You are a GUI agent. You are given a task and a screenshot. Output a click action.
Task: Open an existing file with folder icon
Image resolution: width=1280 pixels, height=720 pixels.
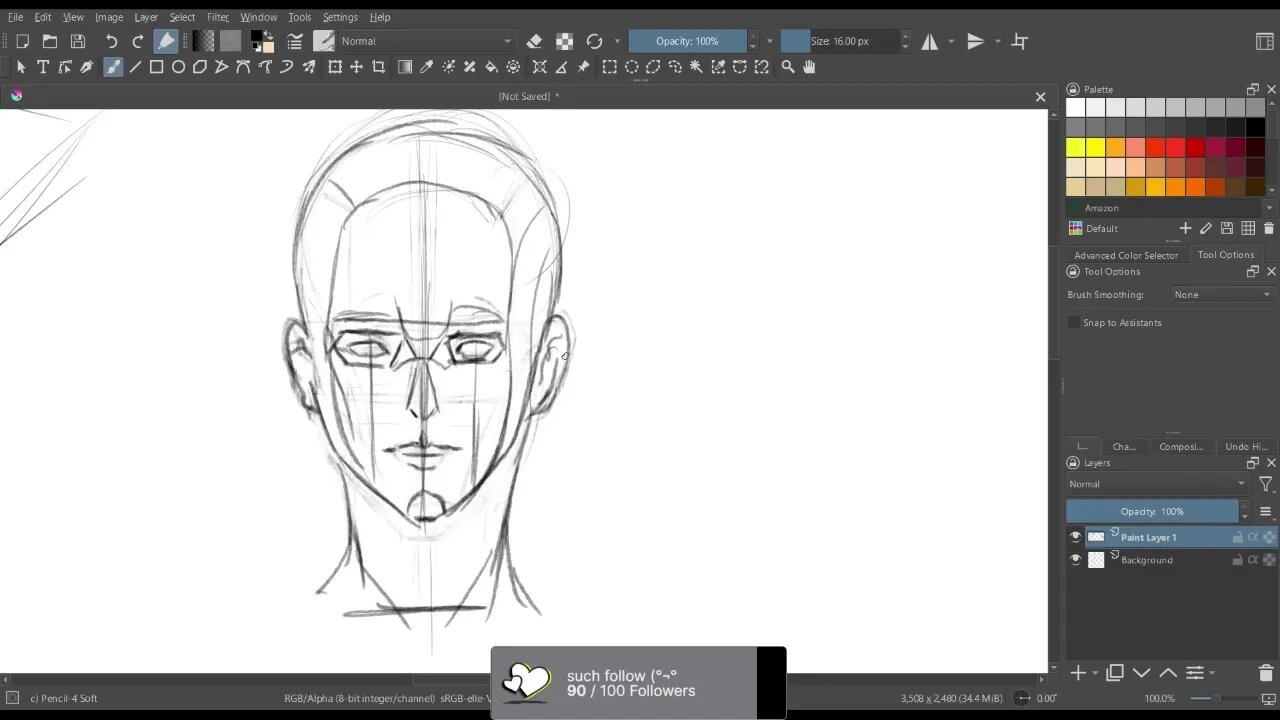tap(49, 41)
